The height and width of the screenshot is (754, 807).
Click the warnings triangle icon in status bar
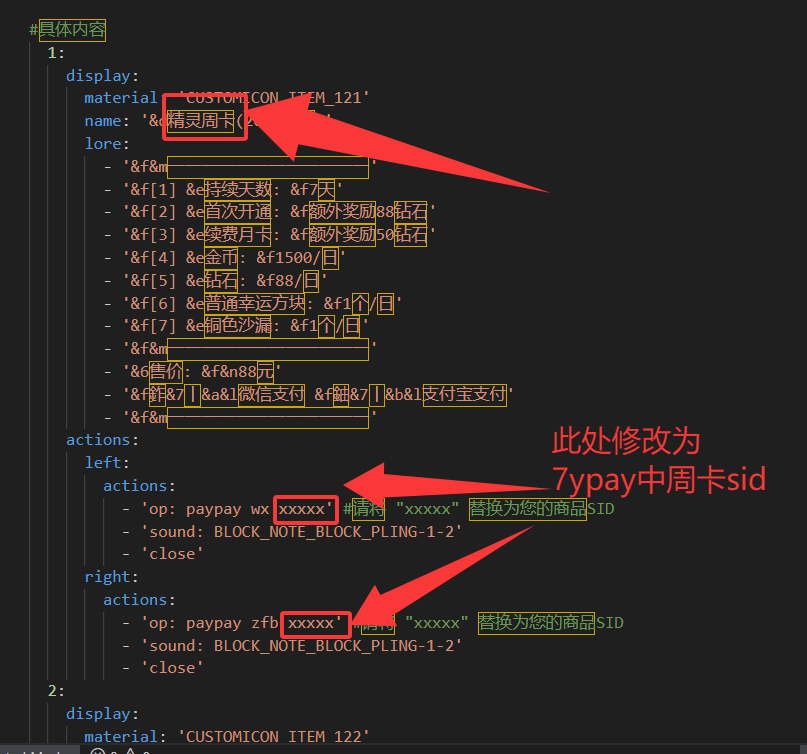tap(130, 750)
